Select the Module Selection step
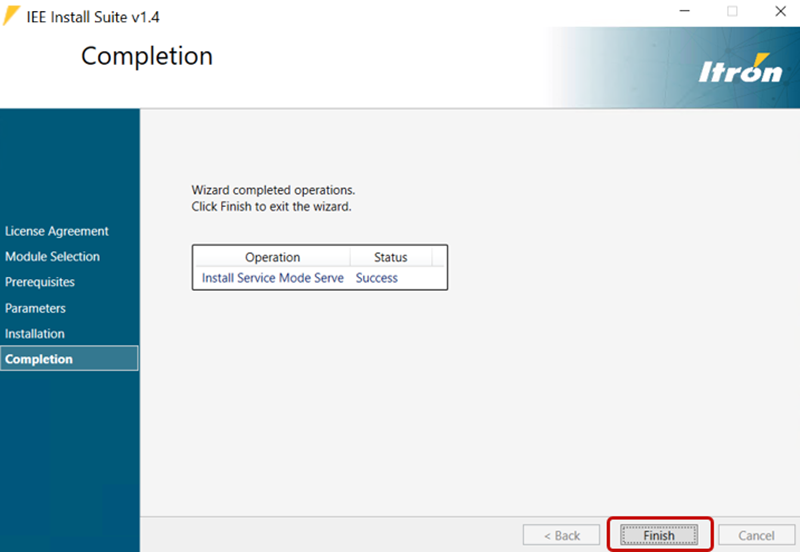The height and width of the screenshot is (552, 800). coord(52,257)
